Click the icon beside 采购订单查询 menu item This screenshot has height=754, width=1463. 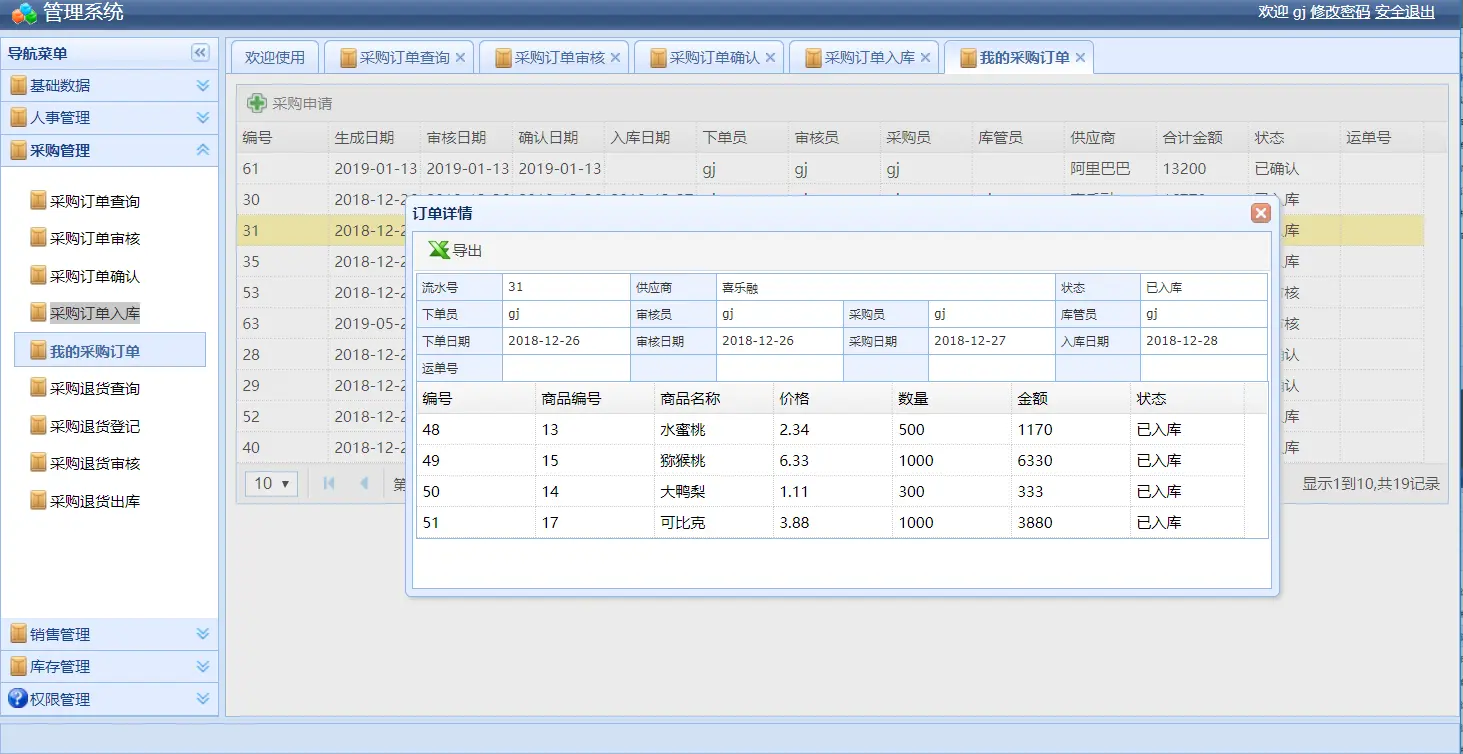[x=38, y=201]
